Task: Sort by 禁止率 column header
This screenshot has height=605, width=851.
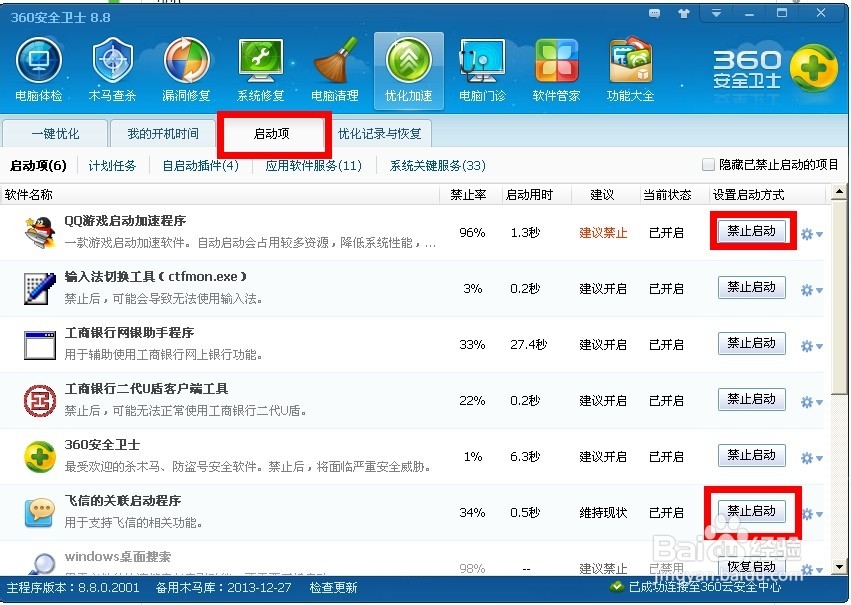Action: [x=468, y=195]
